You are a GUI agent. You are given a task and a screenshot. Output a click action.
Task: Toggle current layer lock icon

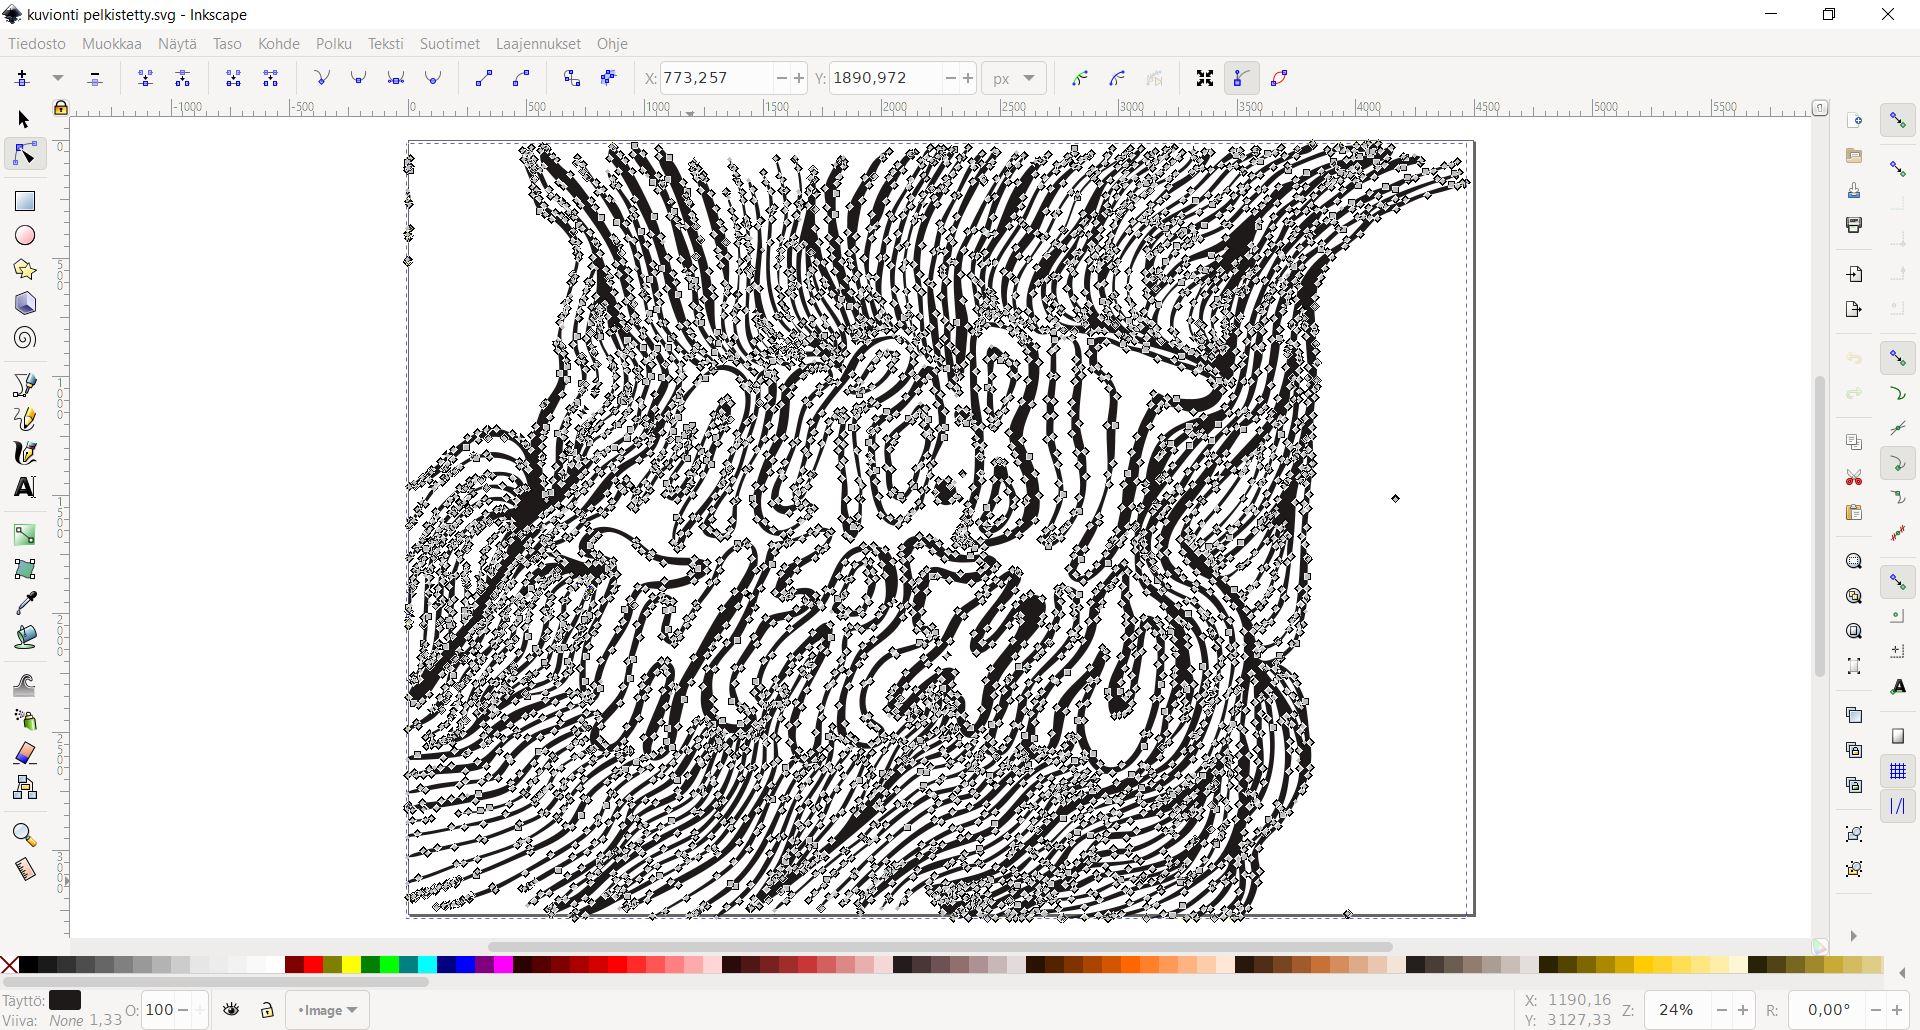pyautogui.click(x=267, y=1010)
